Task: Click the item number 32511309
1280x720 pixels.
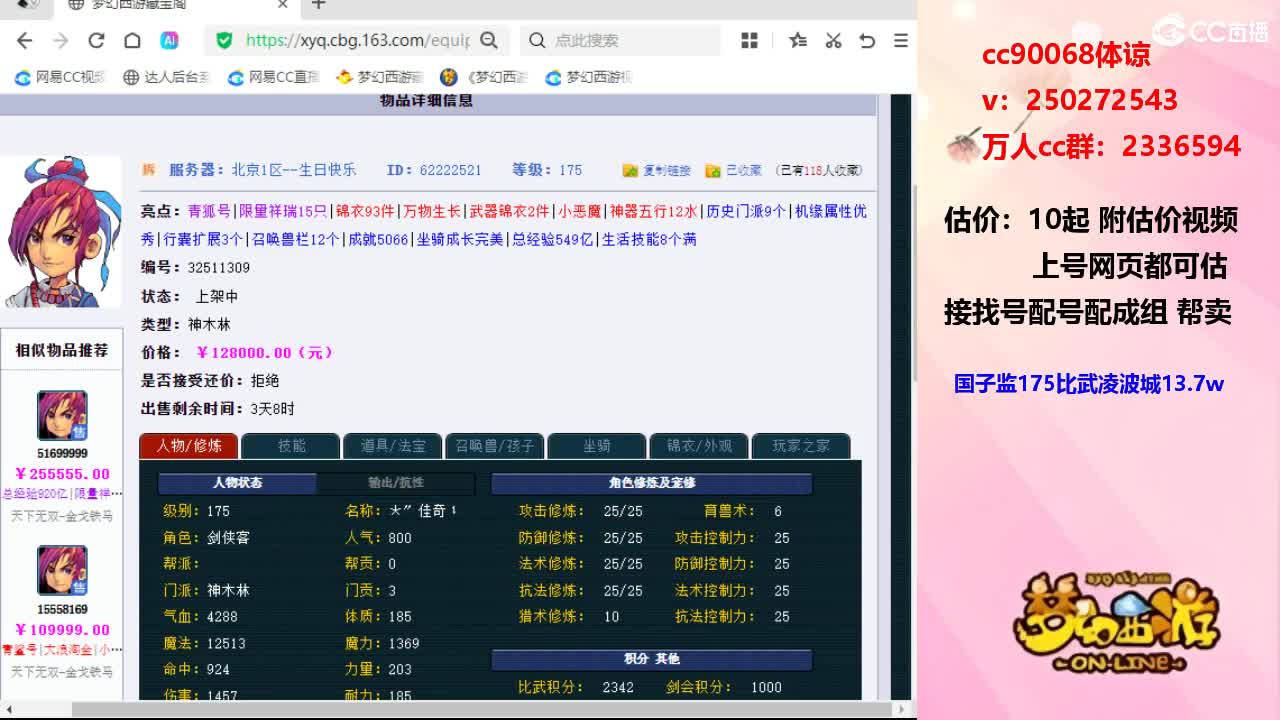Action: tap(219, 268)
